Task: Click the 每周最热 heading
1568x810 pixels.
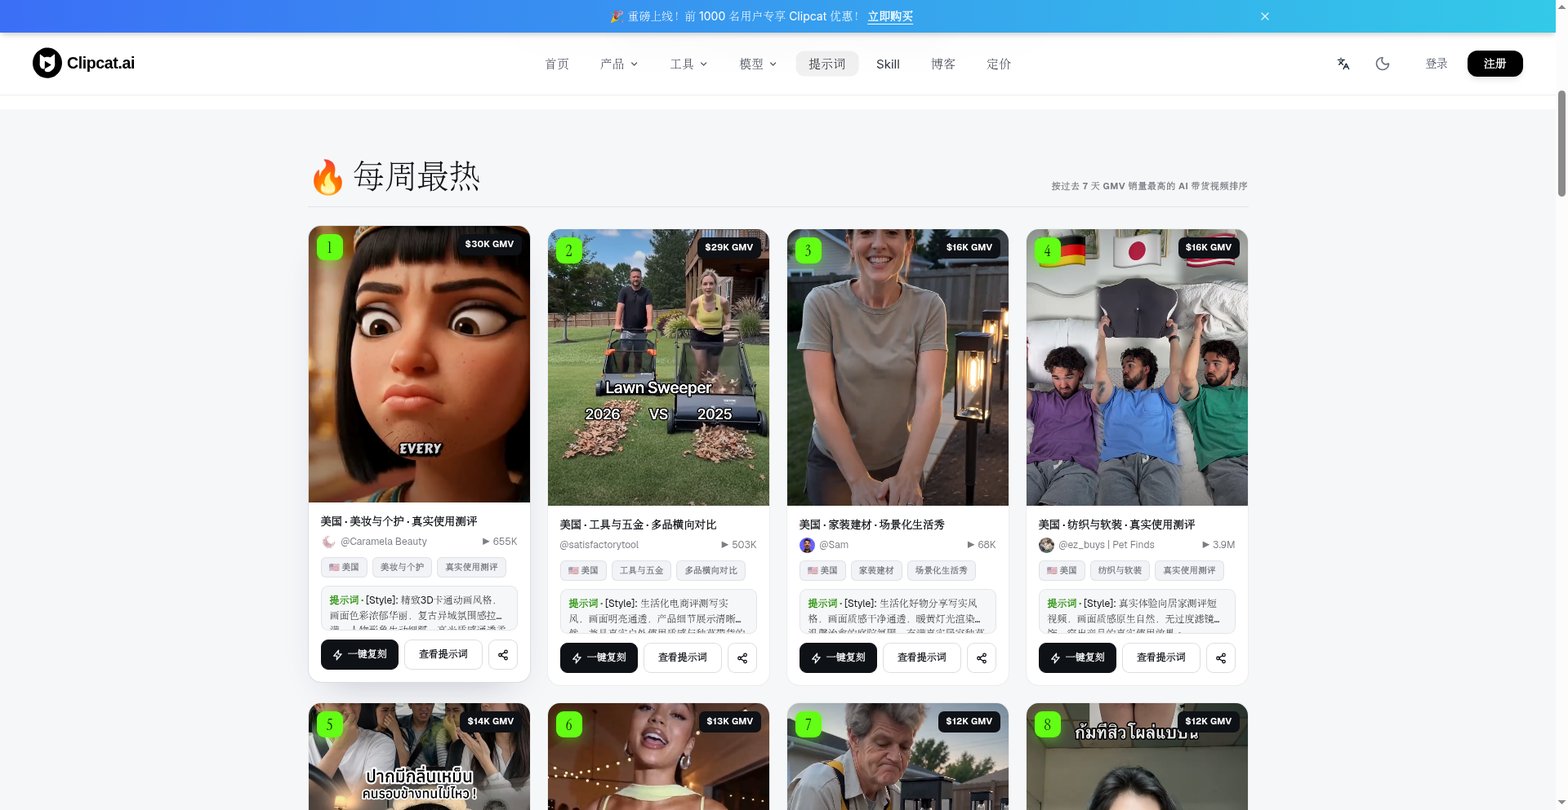Action: [x=396, y=177]
